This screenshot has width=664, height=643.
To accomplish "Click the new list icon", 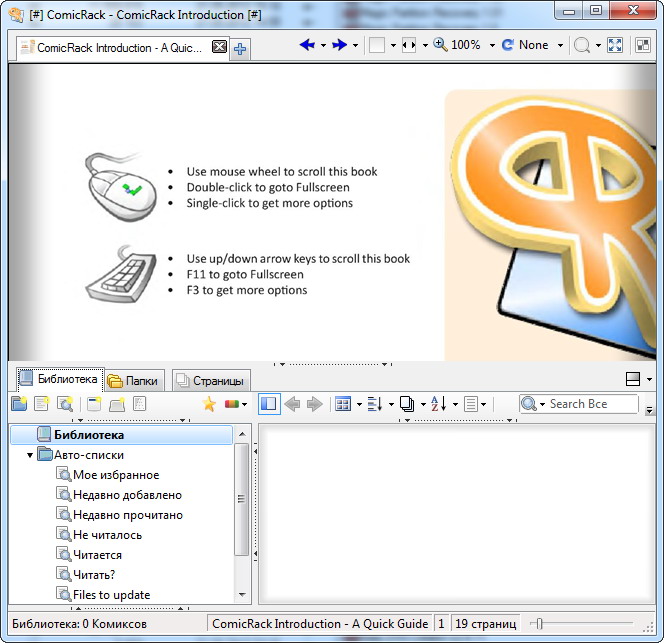I will pos(42,404).
